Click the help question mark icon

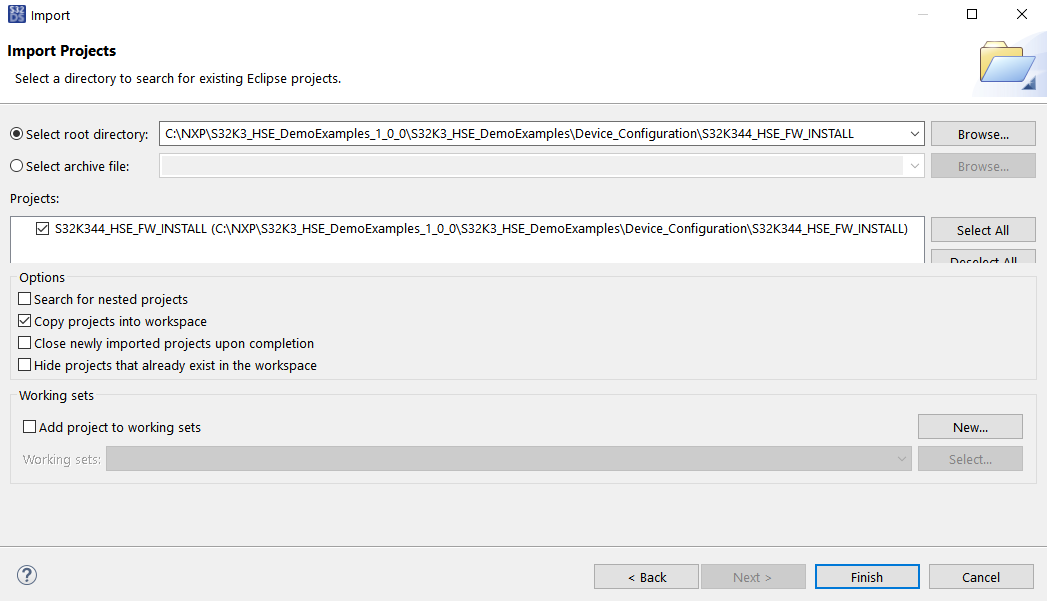tap(27, 576)
